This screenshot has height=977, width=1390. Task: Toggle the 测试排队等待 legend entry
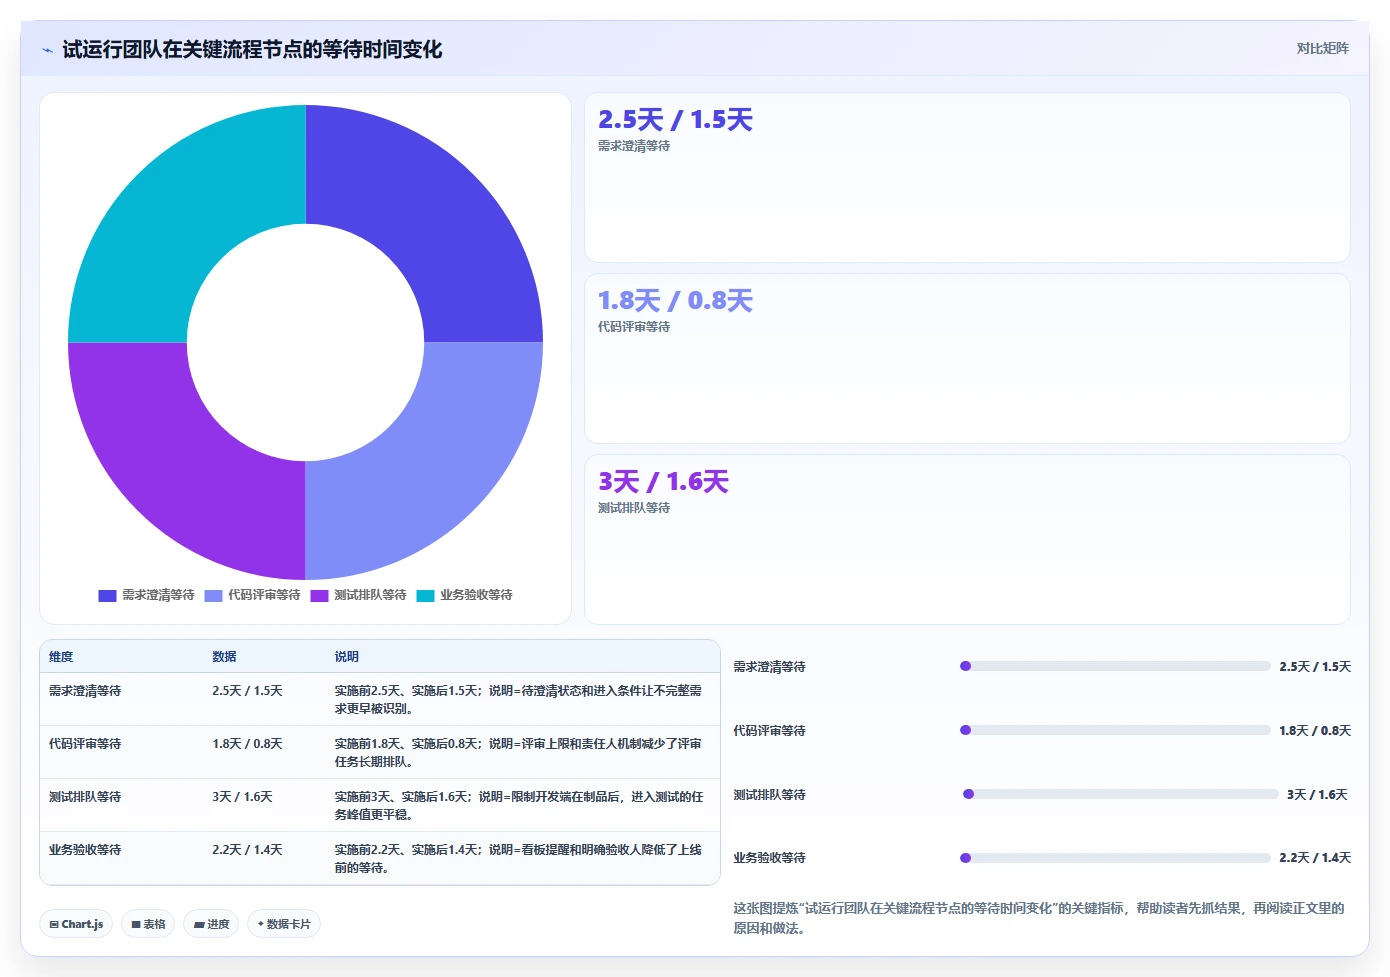coord(358,595)
